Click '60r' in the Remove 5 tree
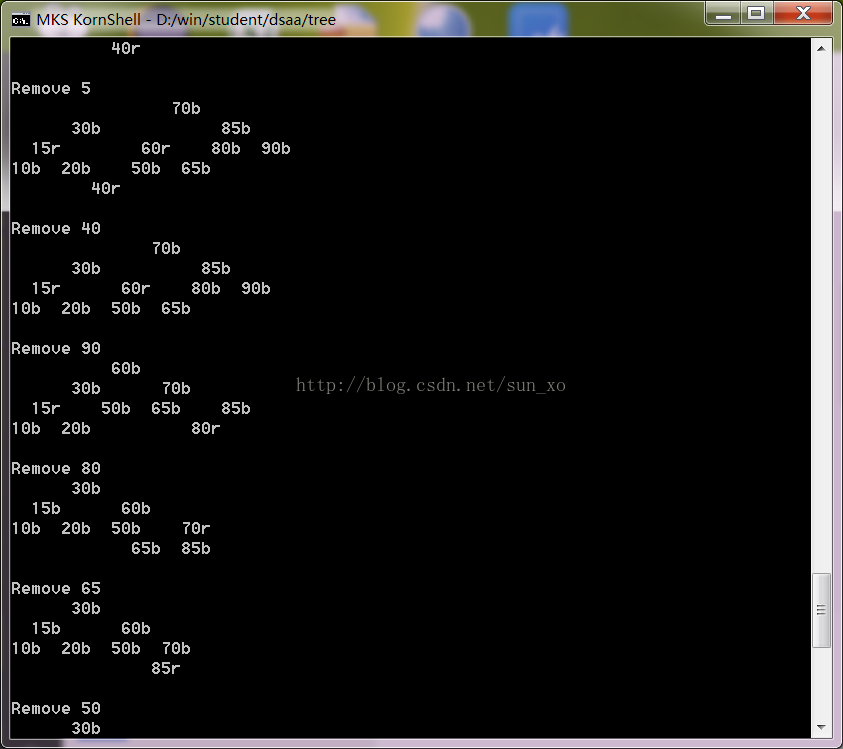 coord(156,148)
